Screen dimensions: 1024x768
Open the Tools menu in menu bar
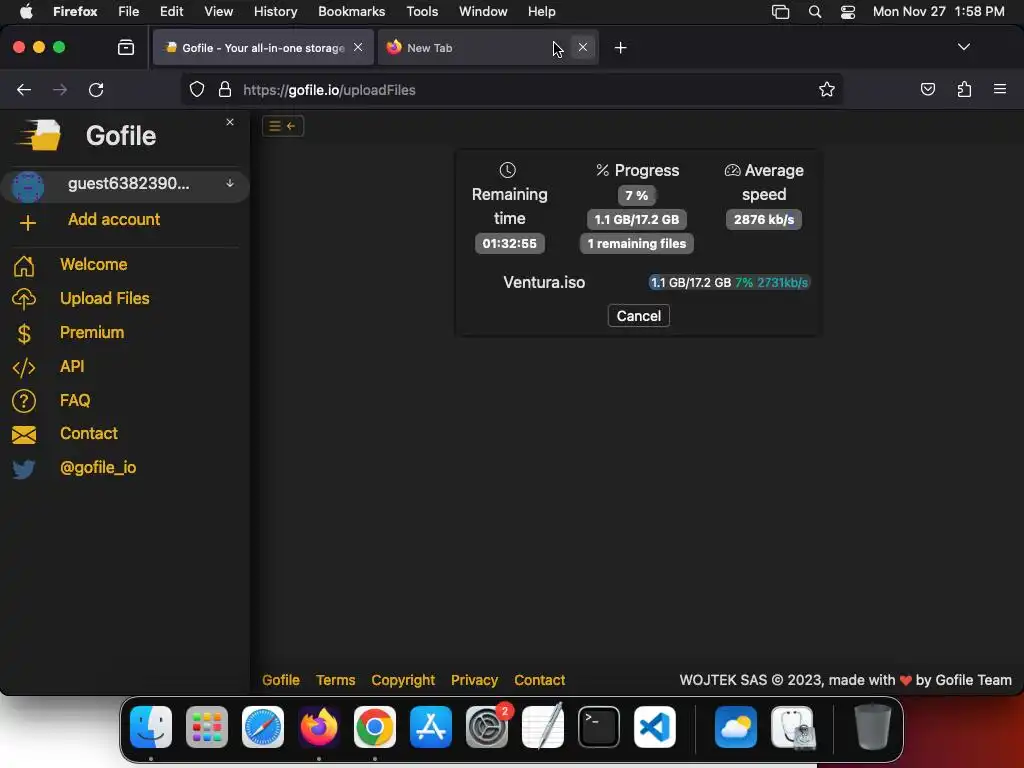coord(422,12)
